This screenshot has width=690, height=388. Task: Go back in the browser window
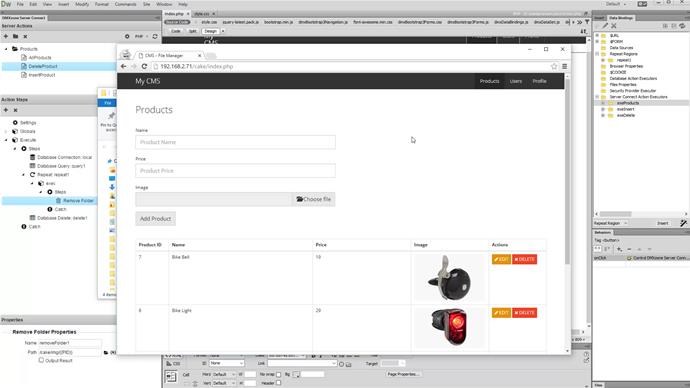pos(124,66)
